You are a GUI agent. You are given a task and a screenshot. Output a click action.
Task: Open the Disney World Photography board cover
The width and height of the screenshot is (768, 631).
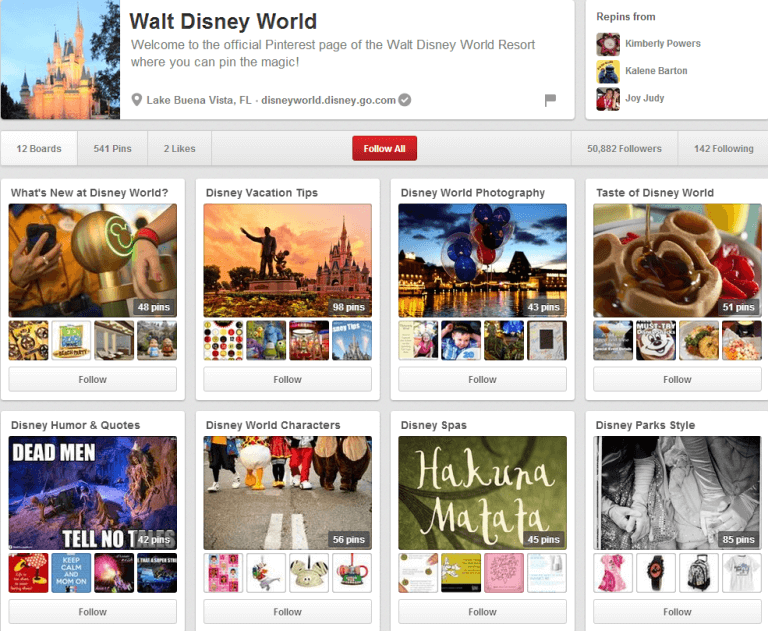pyautogui.click(x=482, y=260)
